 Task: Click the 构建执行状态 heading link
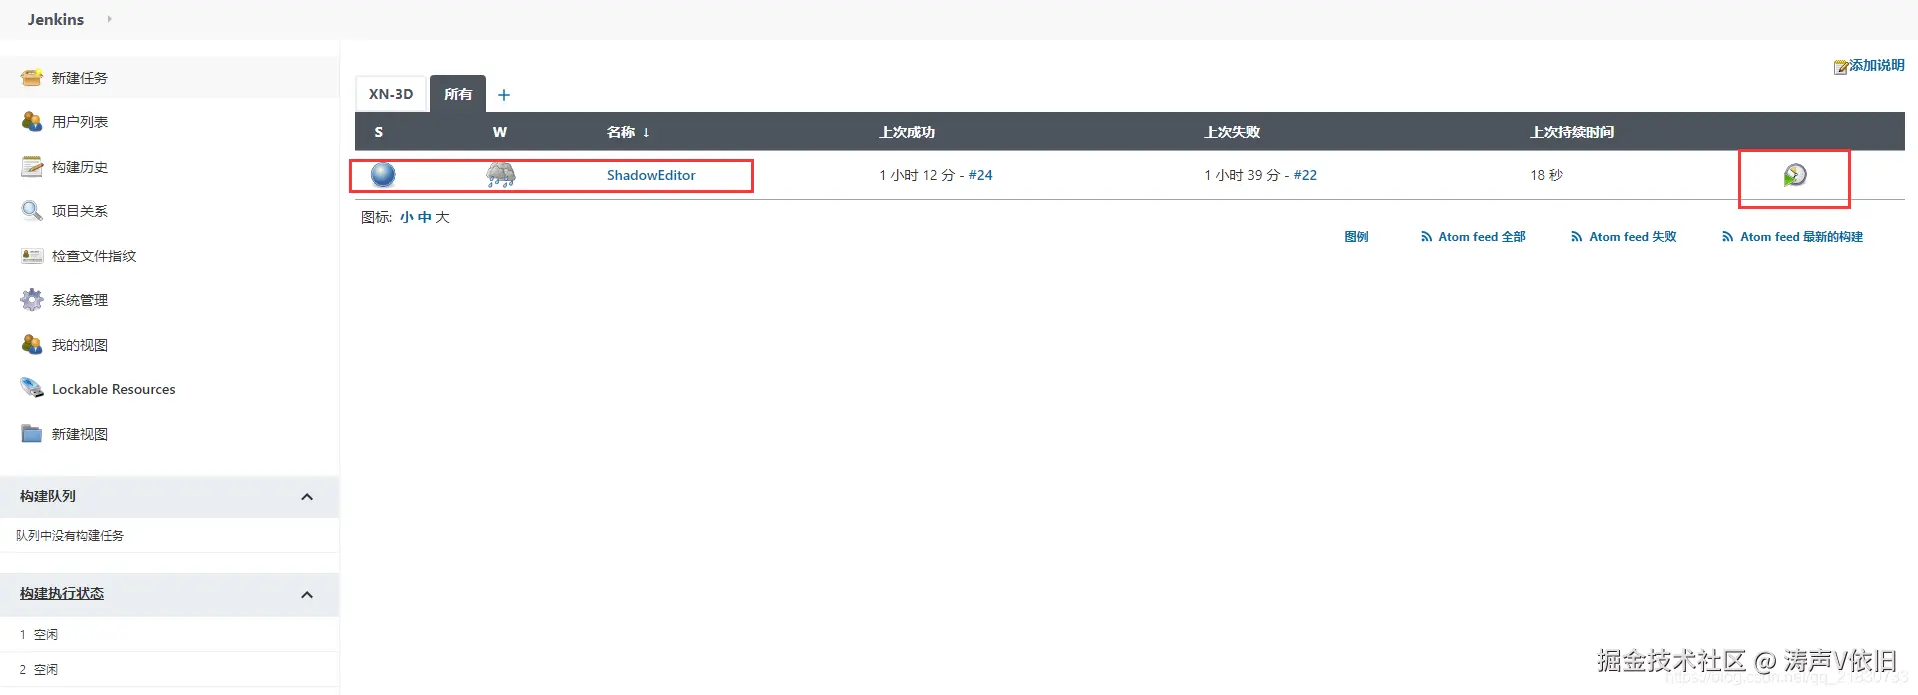click(62, 593)
